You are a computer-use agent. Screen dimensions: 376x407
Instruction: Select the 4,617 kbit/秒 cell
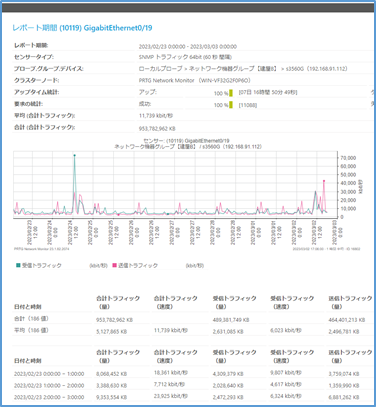point(286,384)
